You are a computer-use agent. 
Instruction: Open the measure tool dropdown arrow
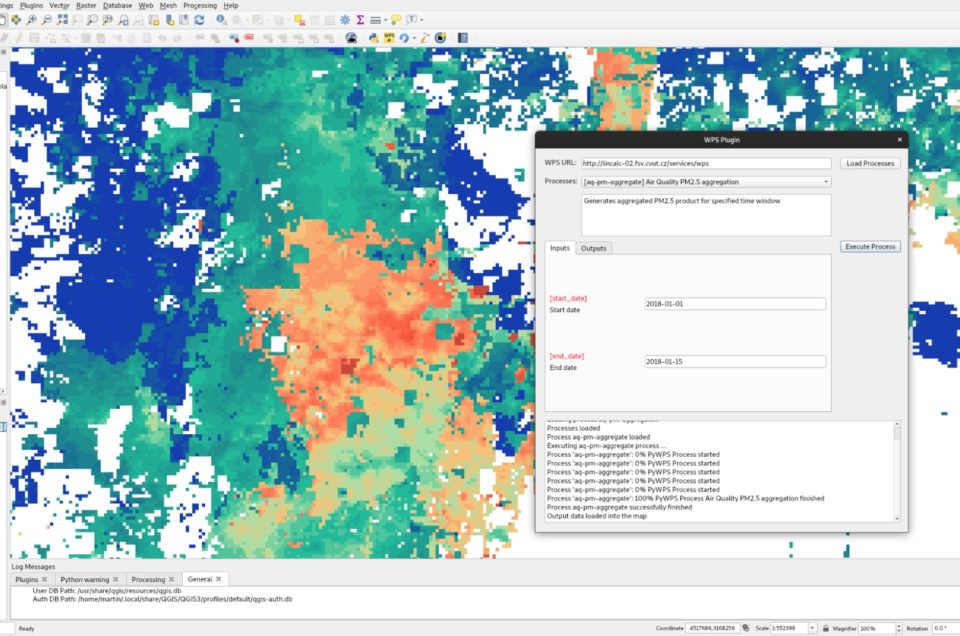[x=385, y=20]
